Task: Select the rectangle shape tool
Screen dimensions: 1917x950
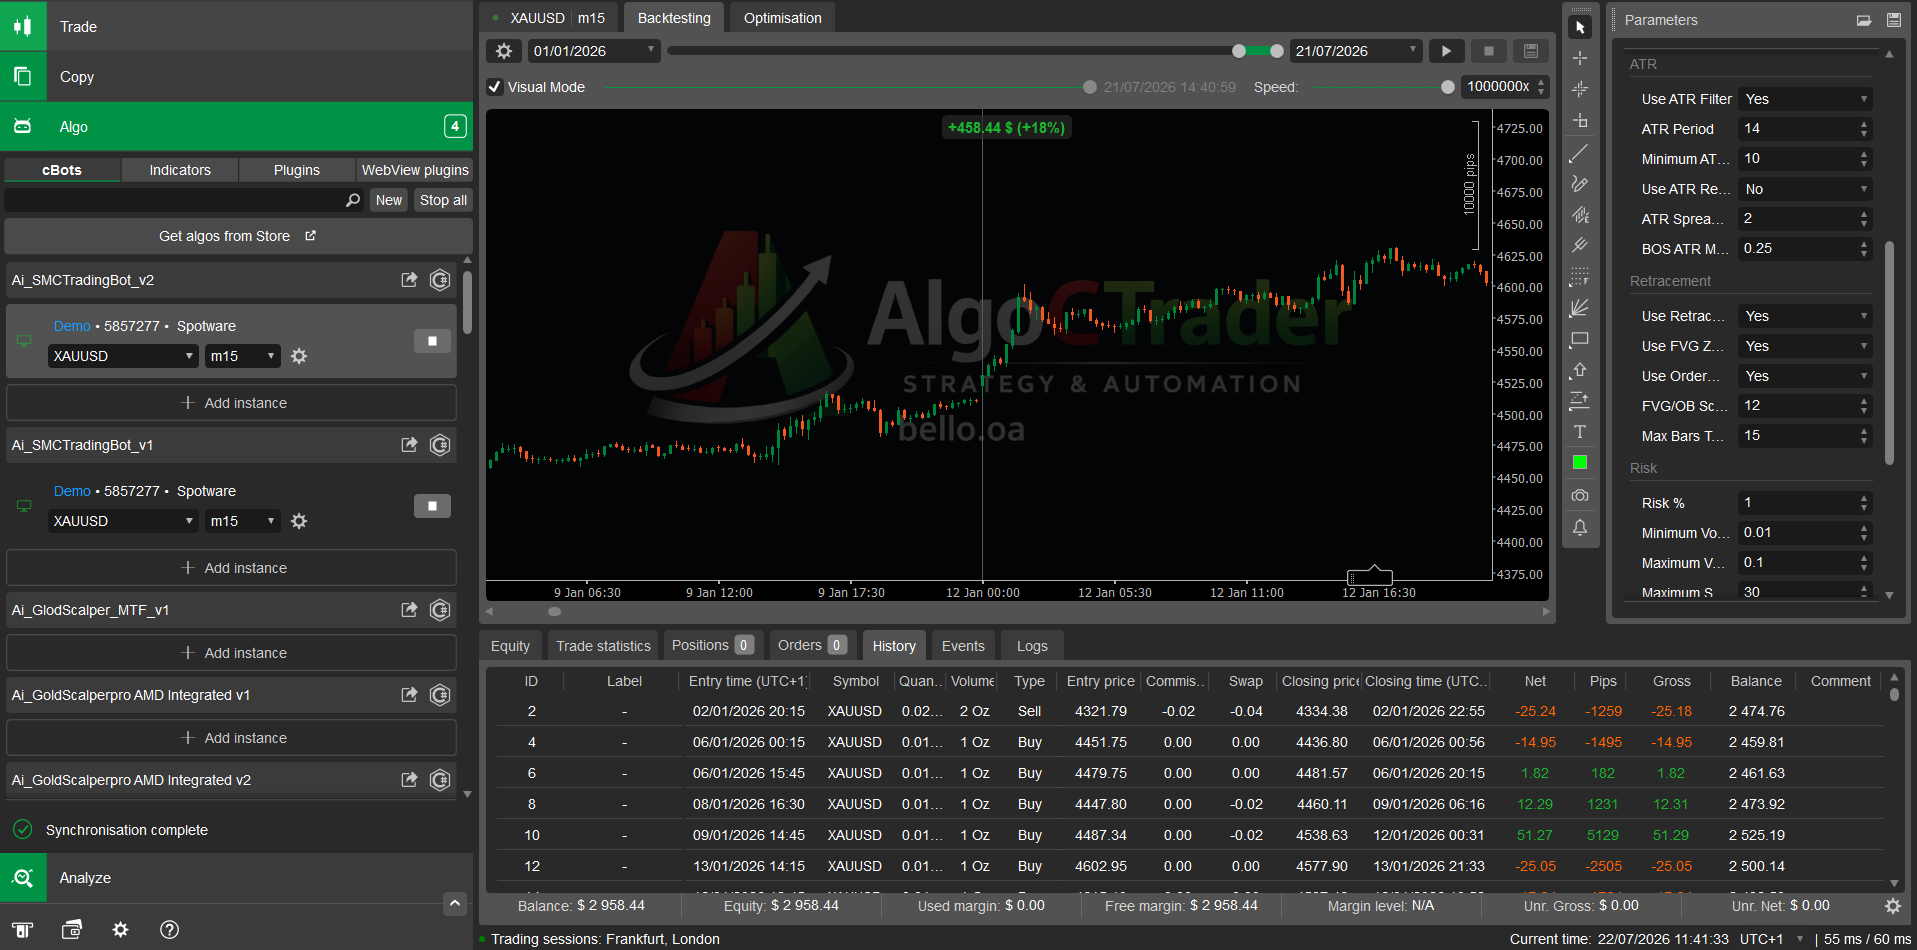Action: 1580,339
